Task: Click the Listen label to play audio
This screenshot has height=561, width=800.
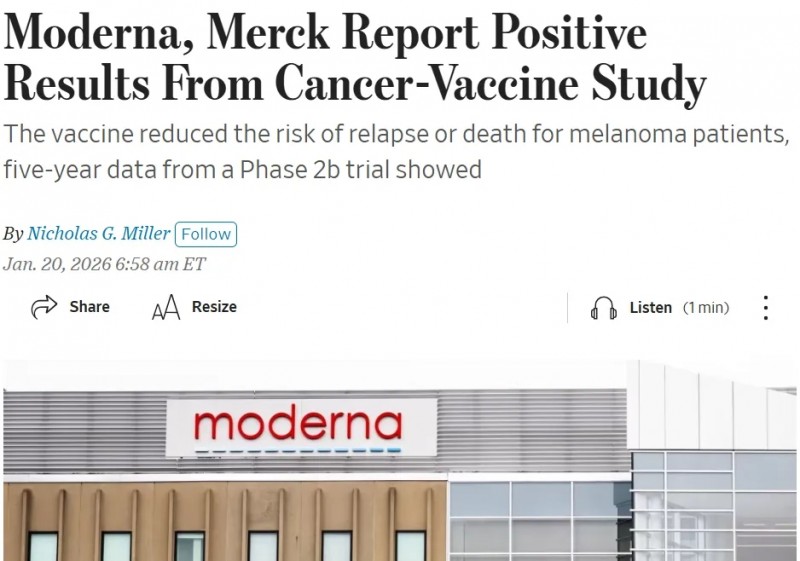Action: pos(650,308)
